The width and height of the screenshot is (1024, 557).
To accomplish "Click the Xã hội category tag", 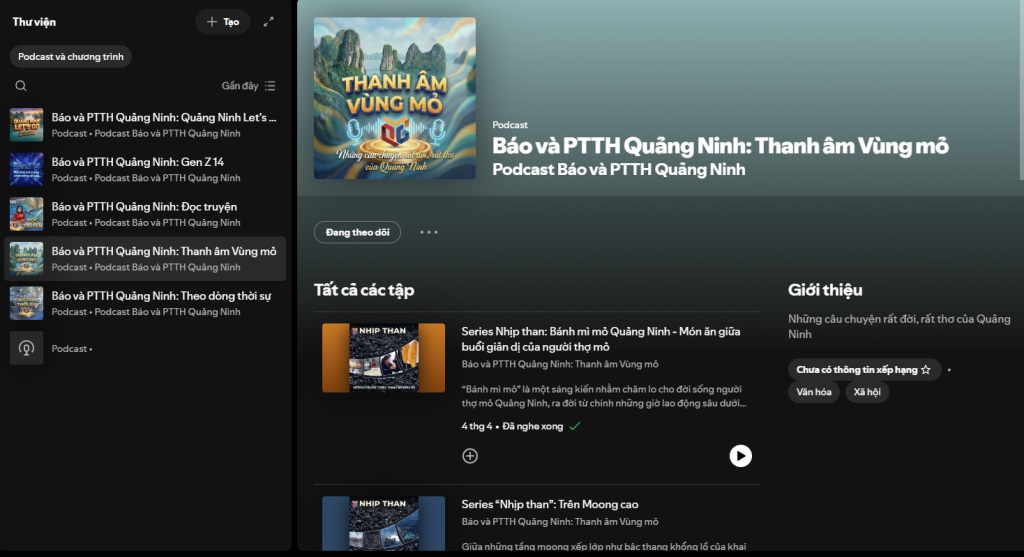I will pyautogui.click(x=867, y=392).
